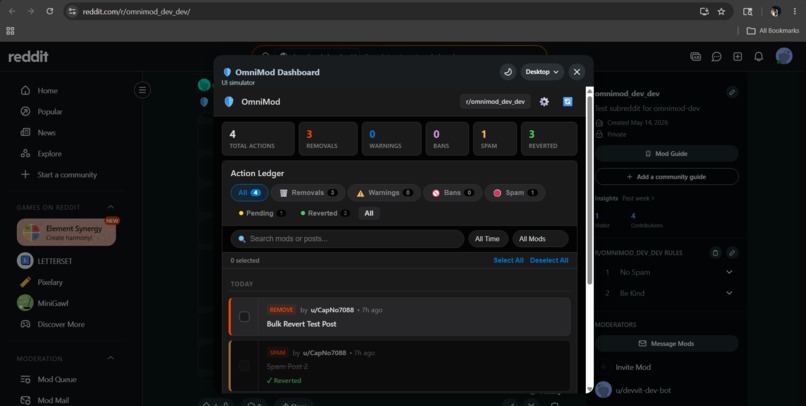Image resolution: width=806 pixels, height=406 pixels.
Task: Click Invite Mod
Action: click(633, 367)
